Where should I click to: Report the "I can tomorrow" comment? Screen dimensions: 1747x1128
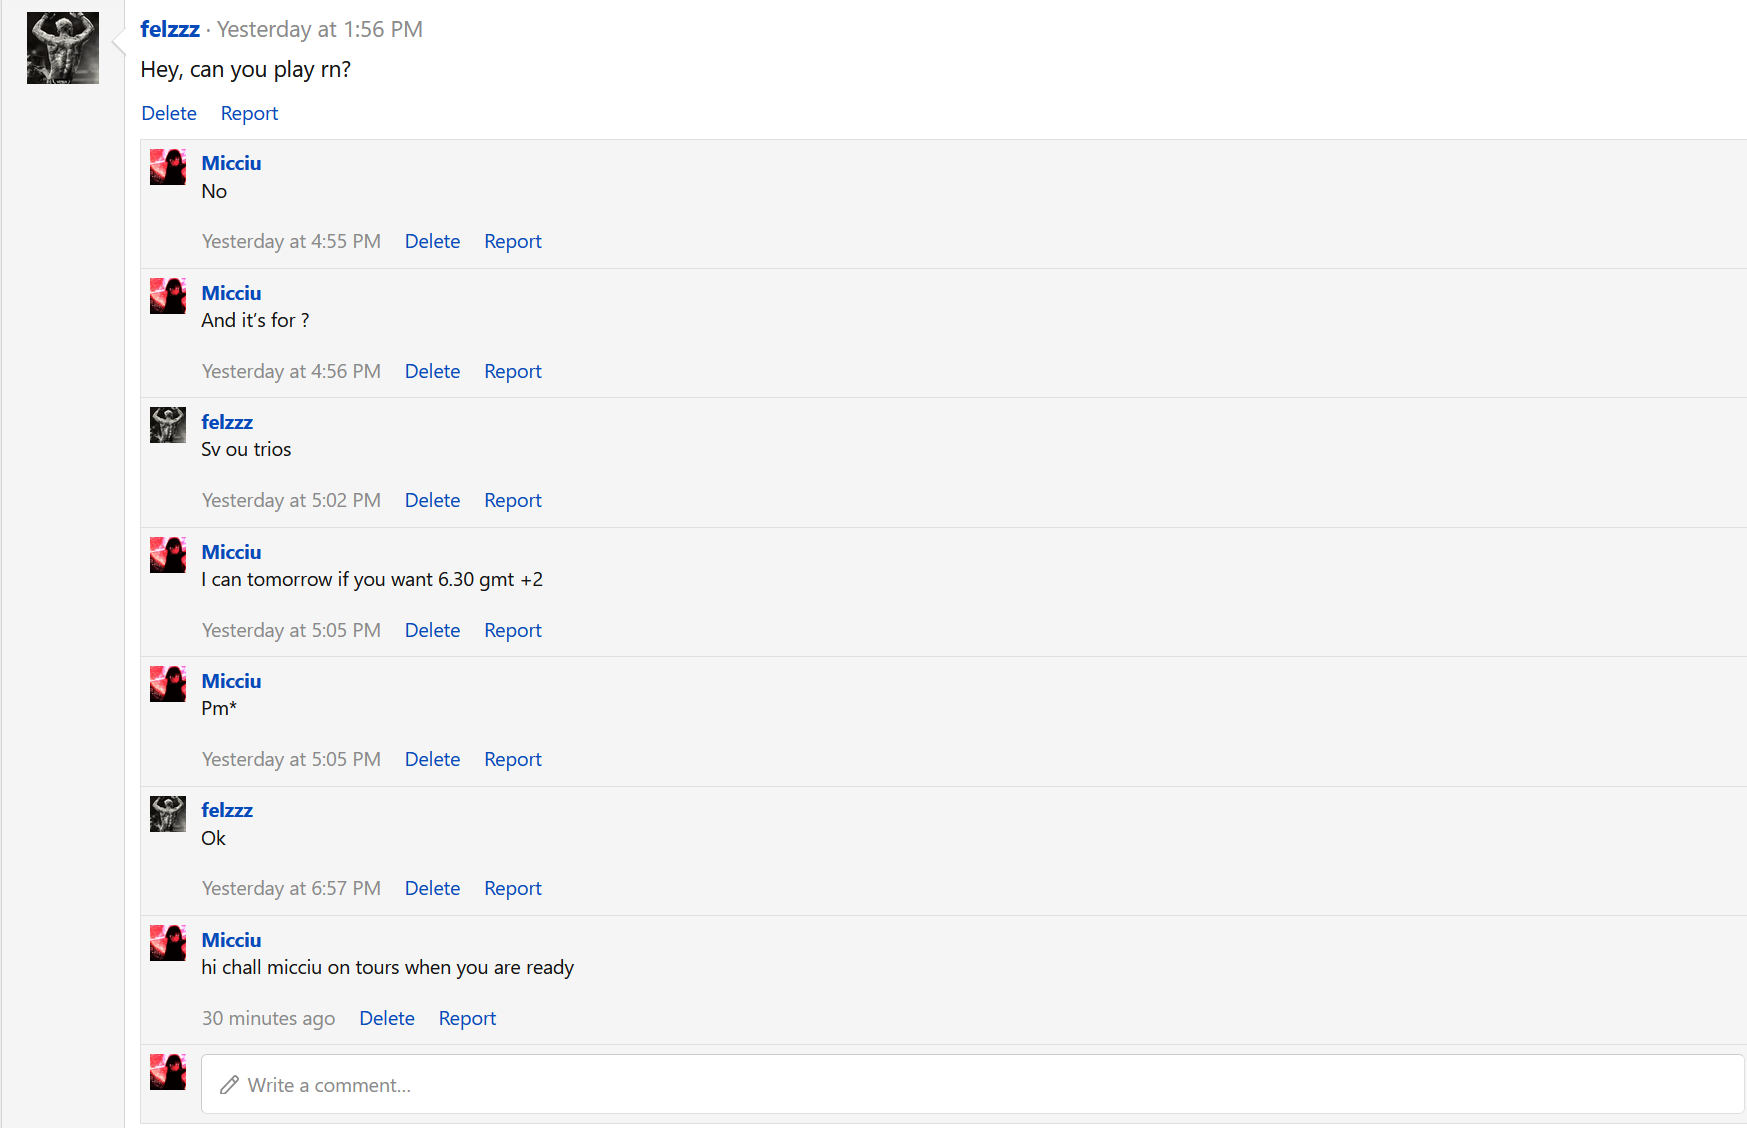[x=512, y=630]
